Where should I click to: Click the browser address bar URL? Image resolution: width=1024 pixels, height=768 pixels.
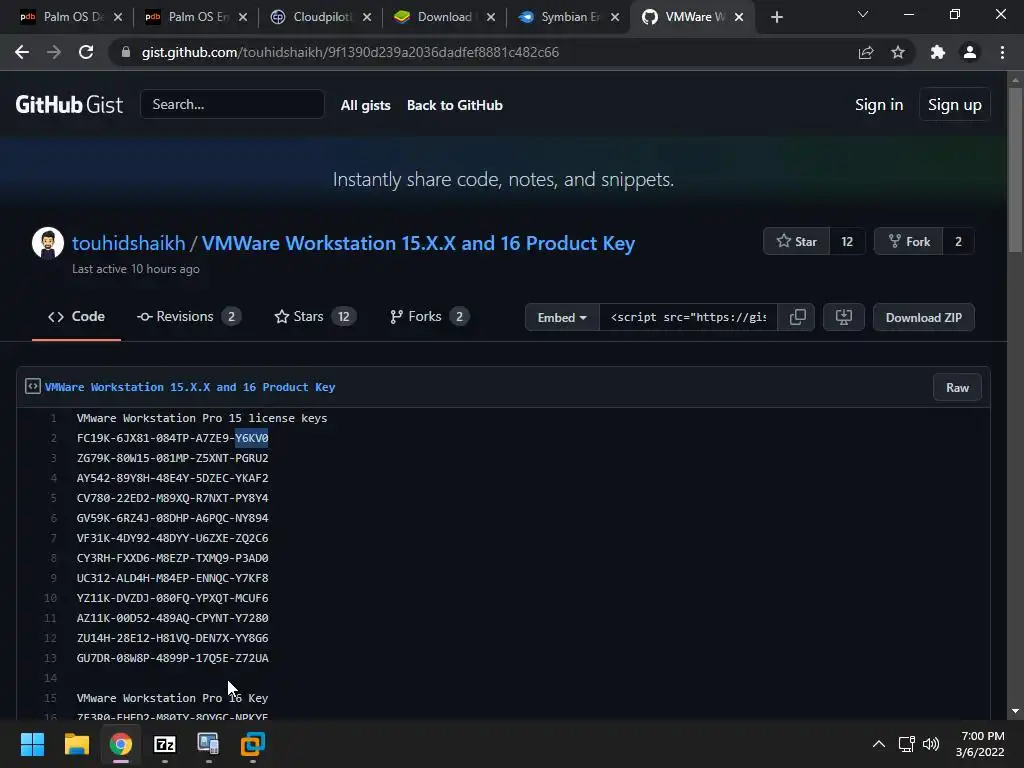350,52
